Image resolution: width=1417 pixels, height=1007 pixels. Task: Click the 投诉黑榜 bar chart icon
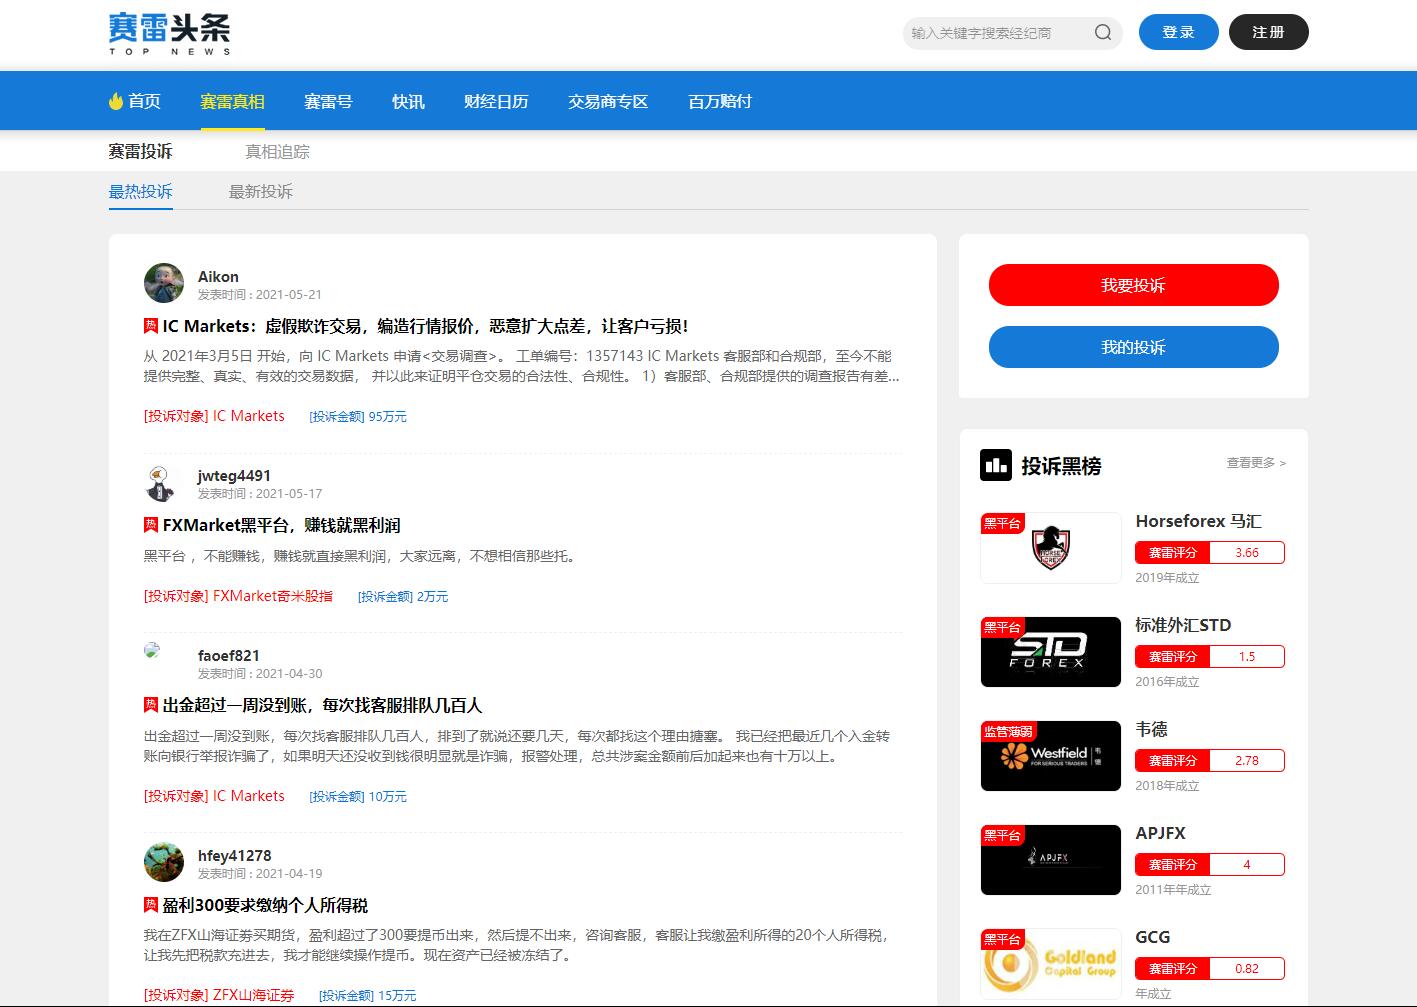[995, 465]
